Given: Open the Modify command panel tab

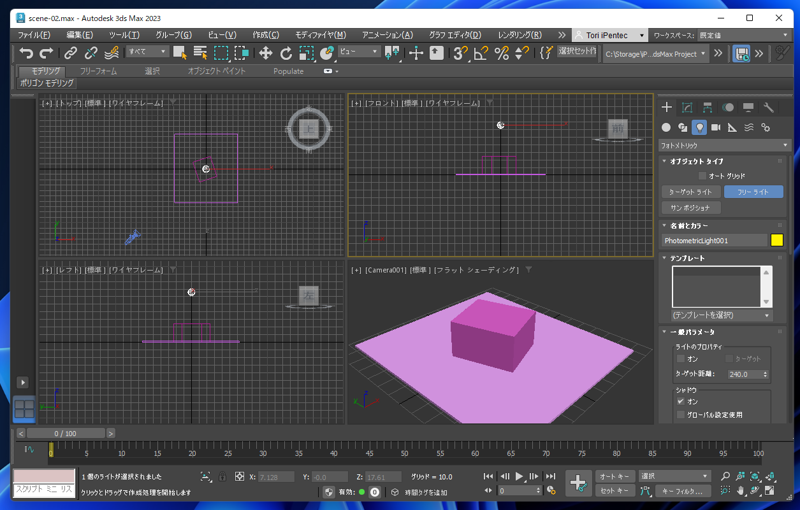Looking at the screenshot, I should pyautogui.click(x=687, y=107).
